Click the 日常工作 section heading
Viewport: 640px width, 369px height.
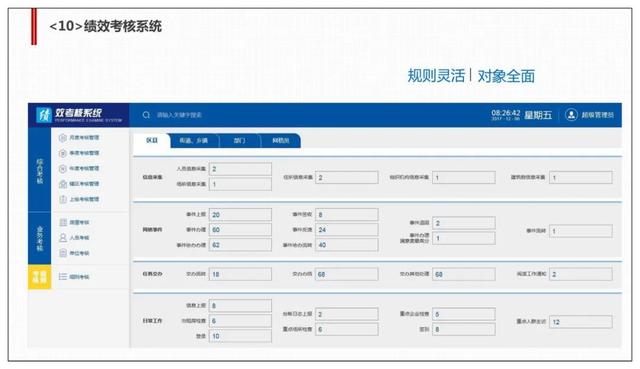tap(152, 321)
